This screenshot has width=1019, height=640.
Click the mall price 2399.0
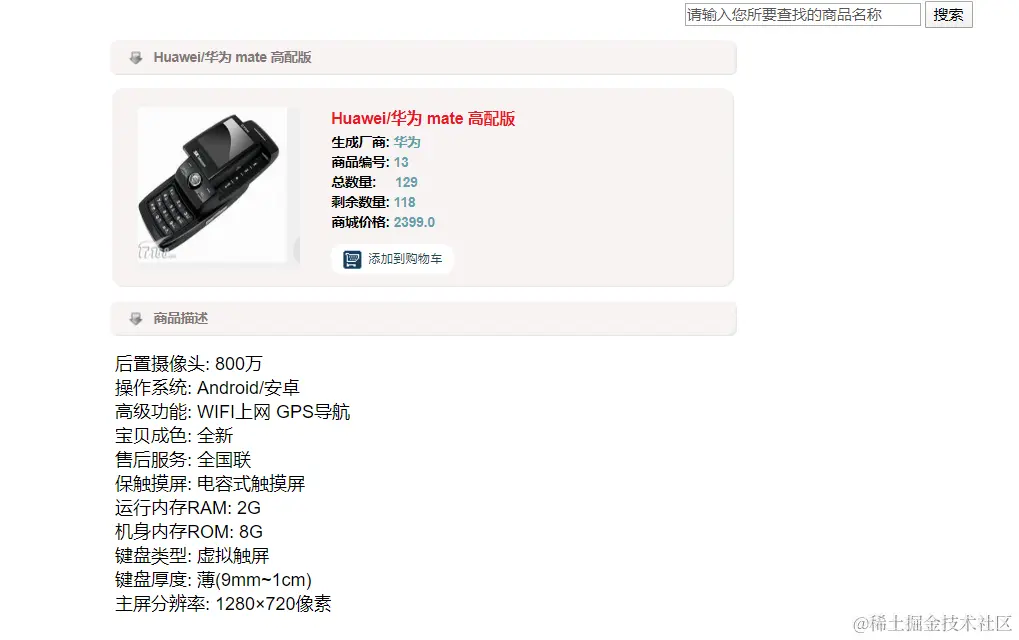tap(414, 222)
